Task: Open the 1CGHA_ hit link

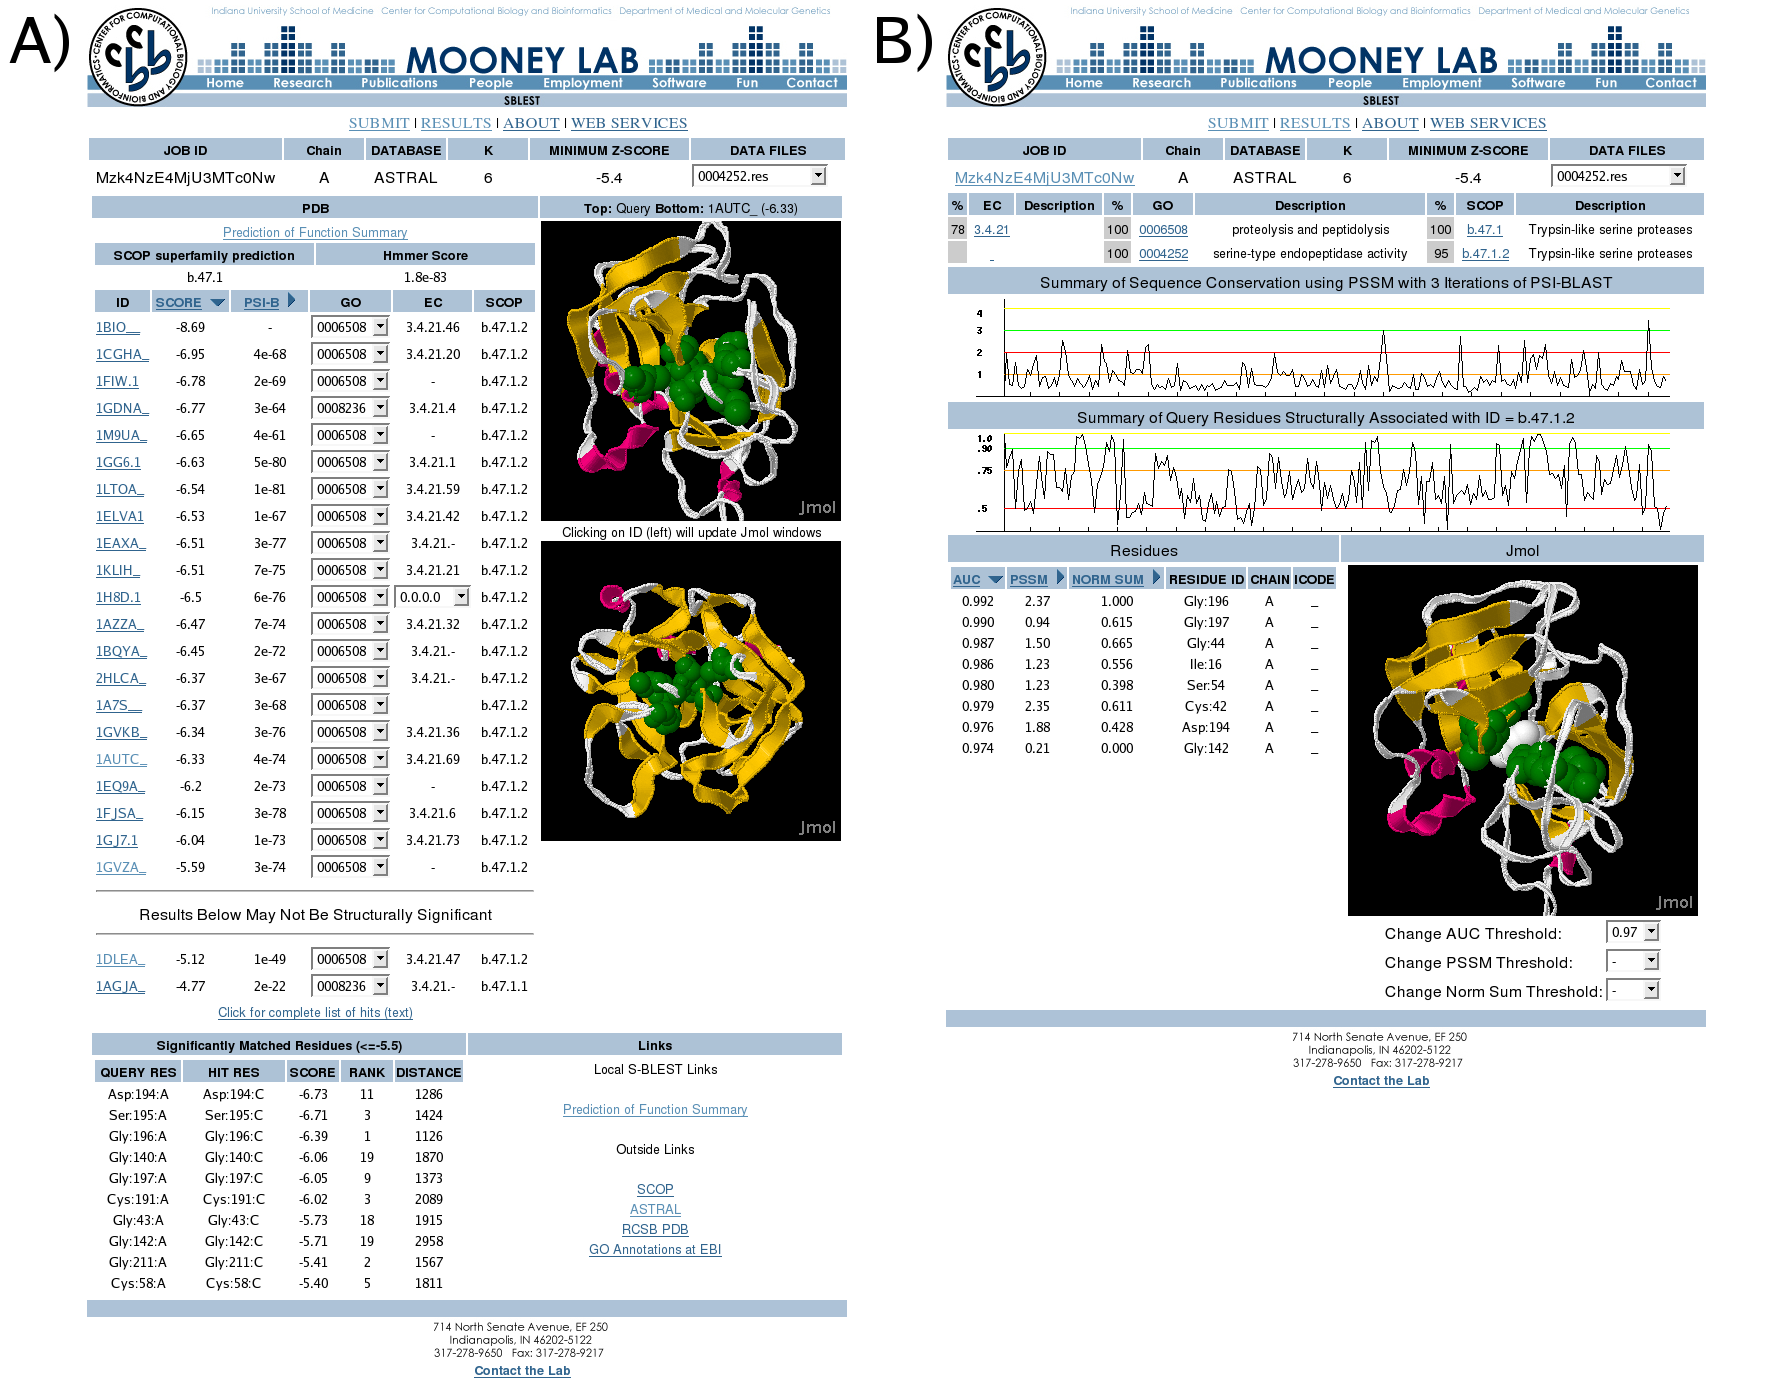Action: 122,354
